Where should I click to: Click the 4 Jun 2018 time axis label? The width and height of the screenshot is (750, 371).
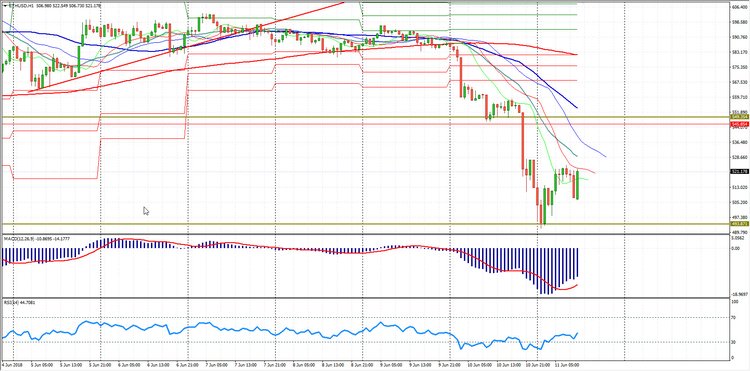pos(11,364)
